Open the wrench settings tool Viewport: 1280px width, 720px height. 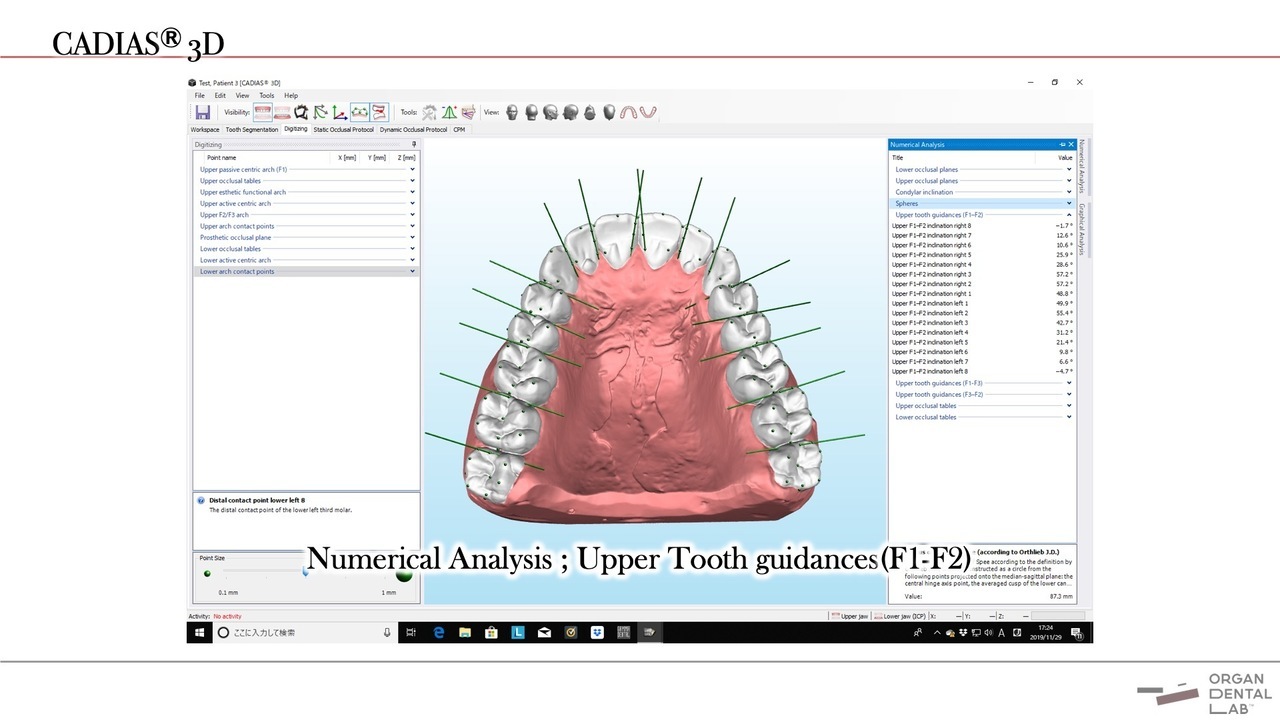coord(430,113)
